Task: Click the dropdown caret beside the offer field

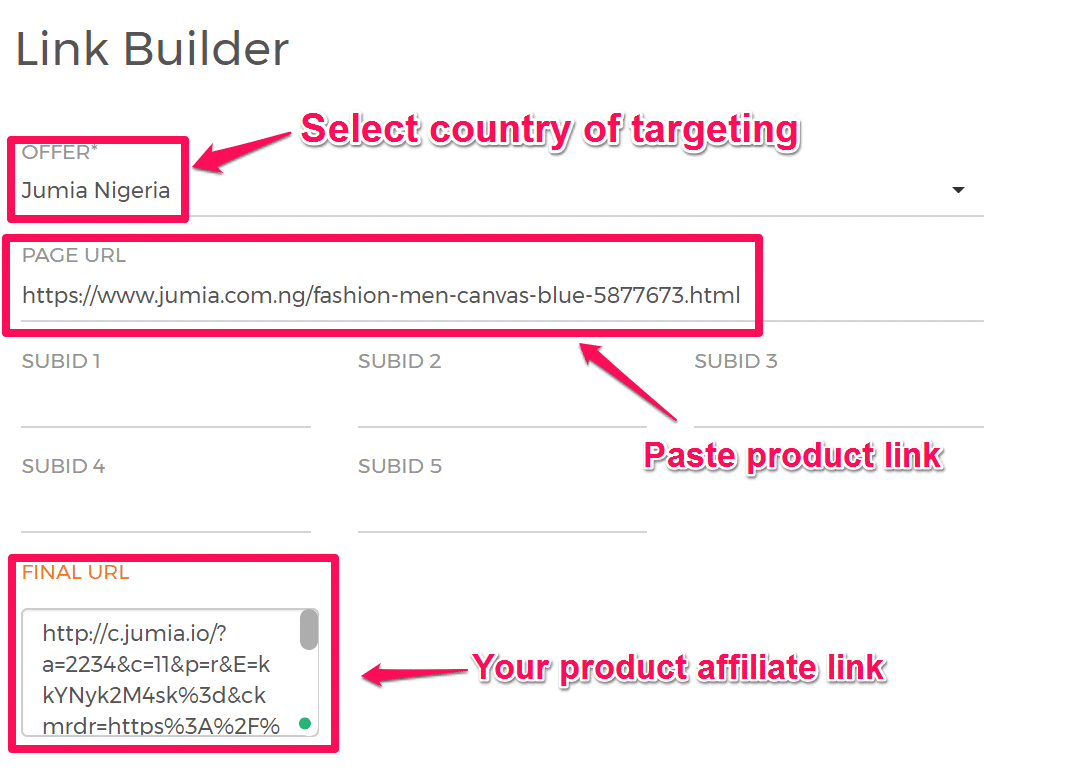Action: (x=958, y=189)
